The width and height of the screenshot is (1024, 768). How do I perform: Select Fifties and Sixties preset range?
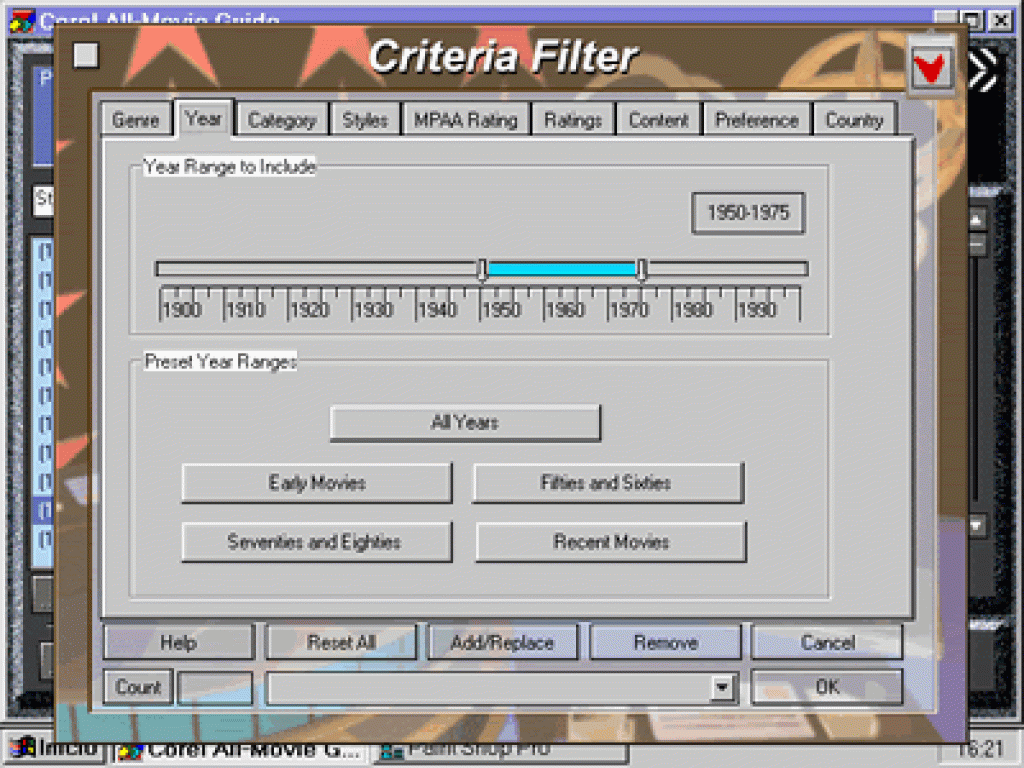point(607,483)
